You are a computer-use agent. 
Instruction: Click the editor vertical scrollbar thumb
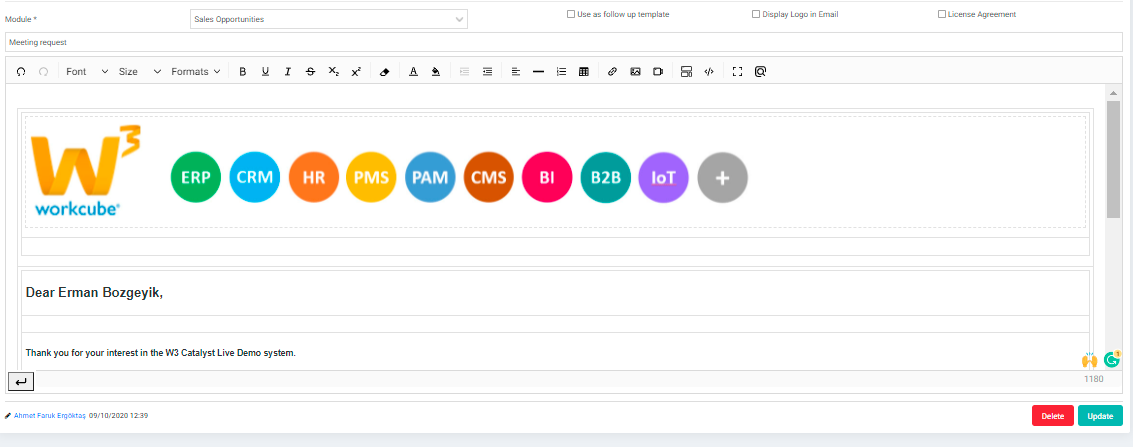pos(1113,159)
